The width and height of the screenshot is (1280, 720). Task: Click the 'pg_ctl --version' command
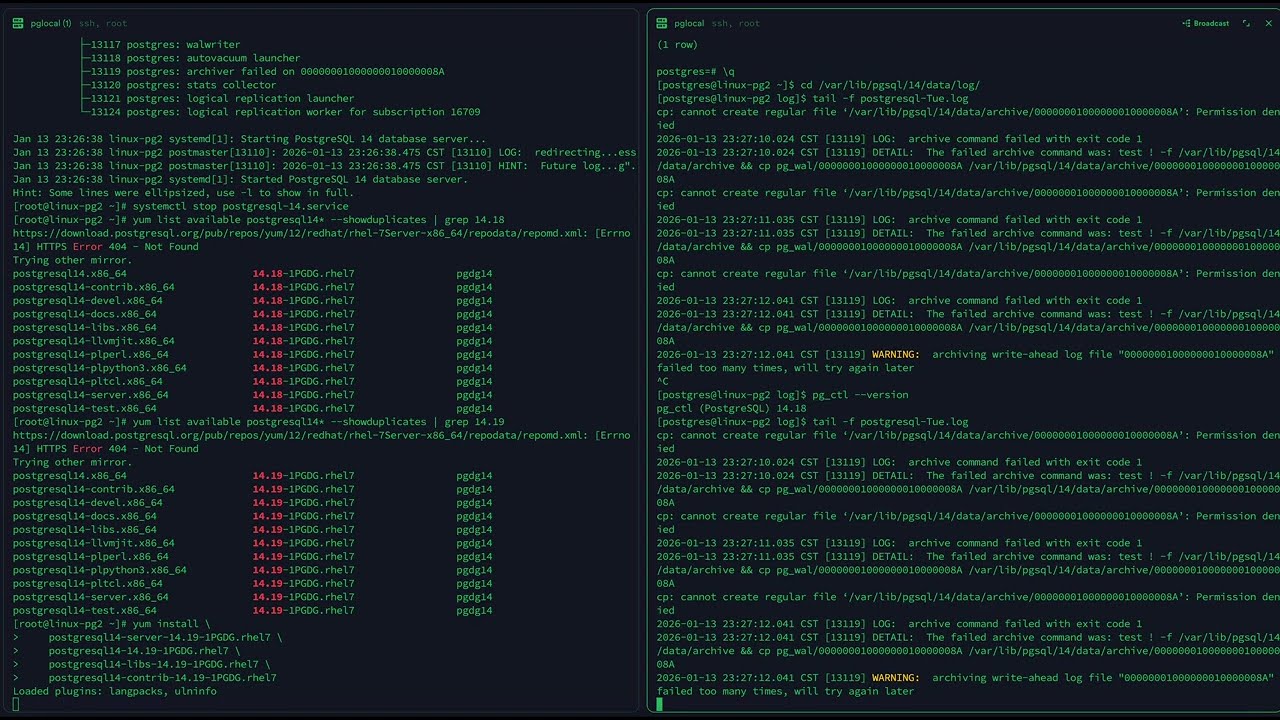click(860, 395)
